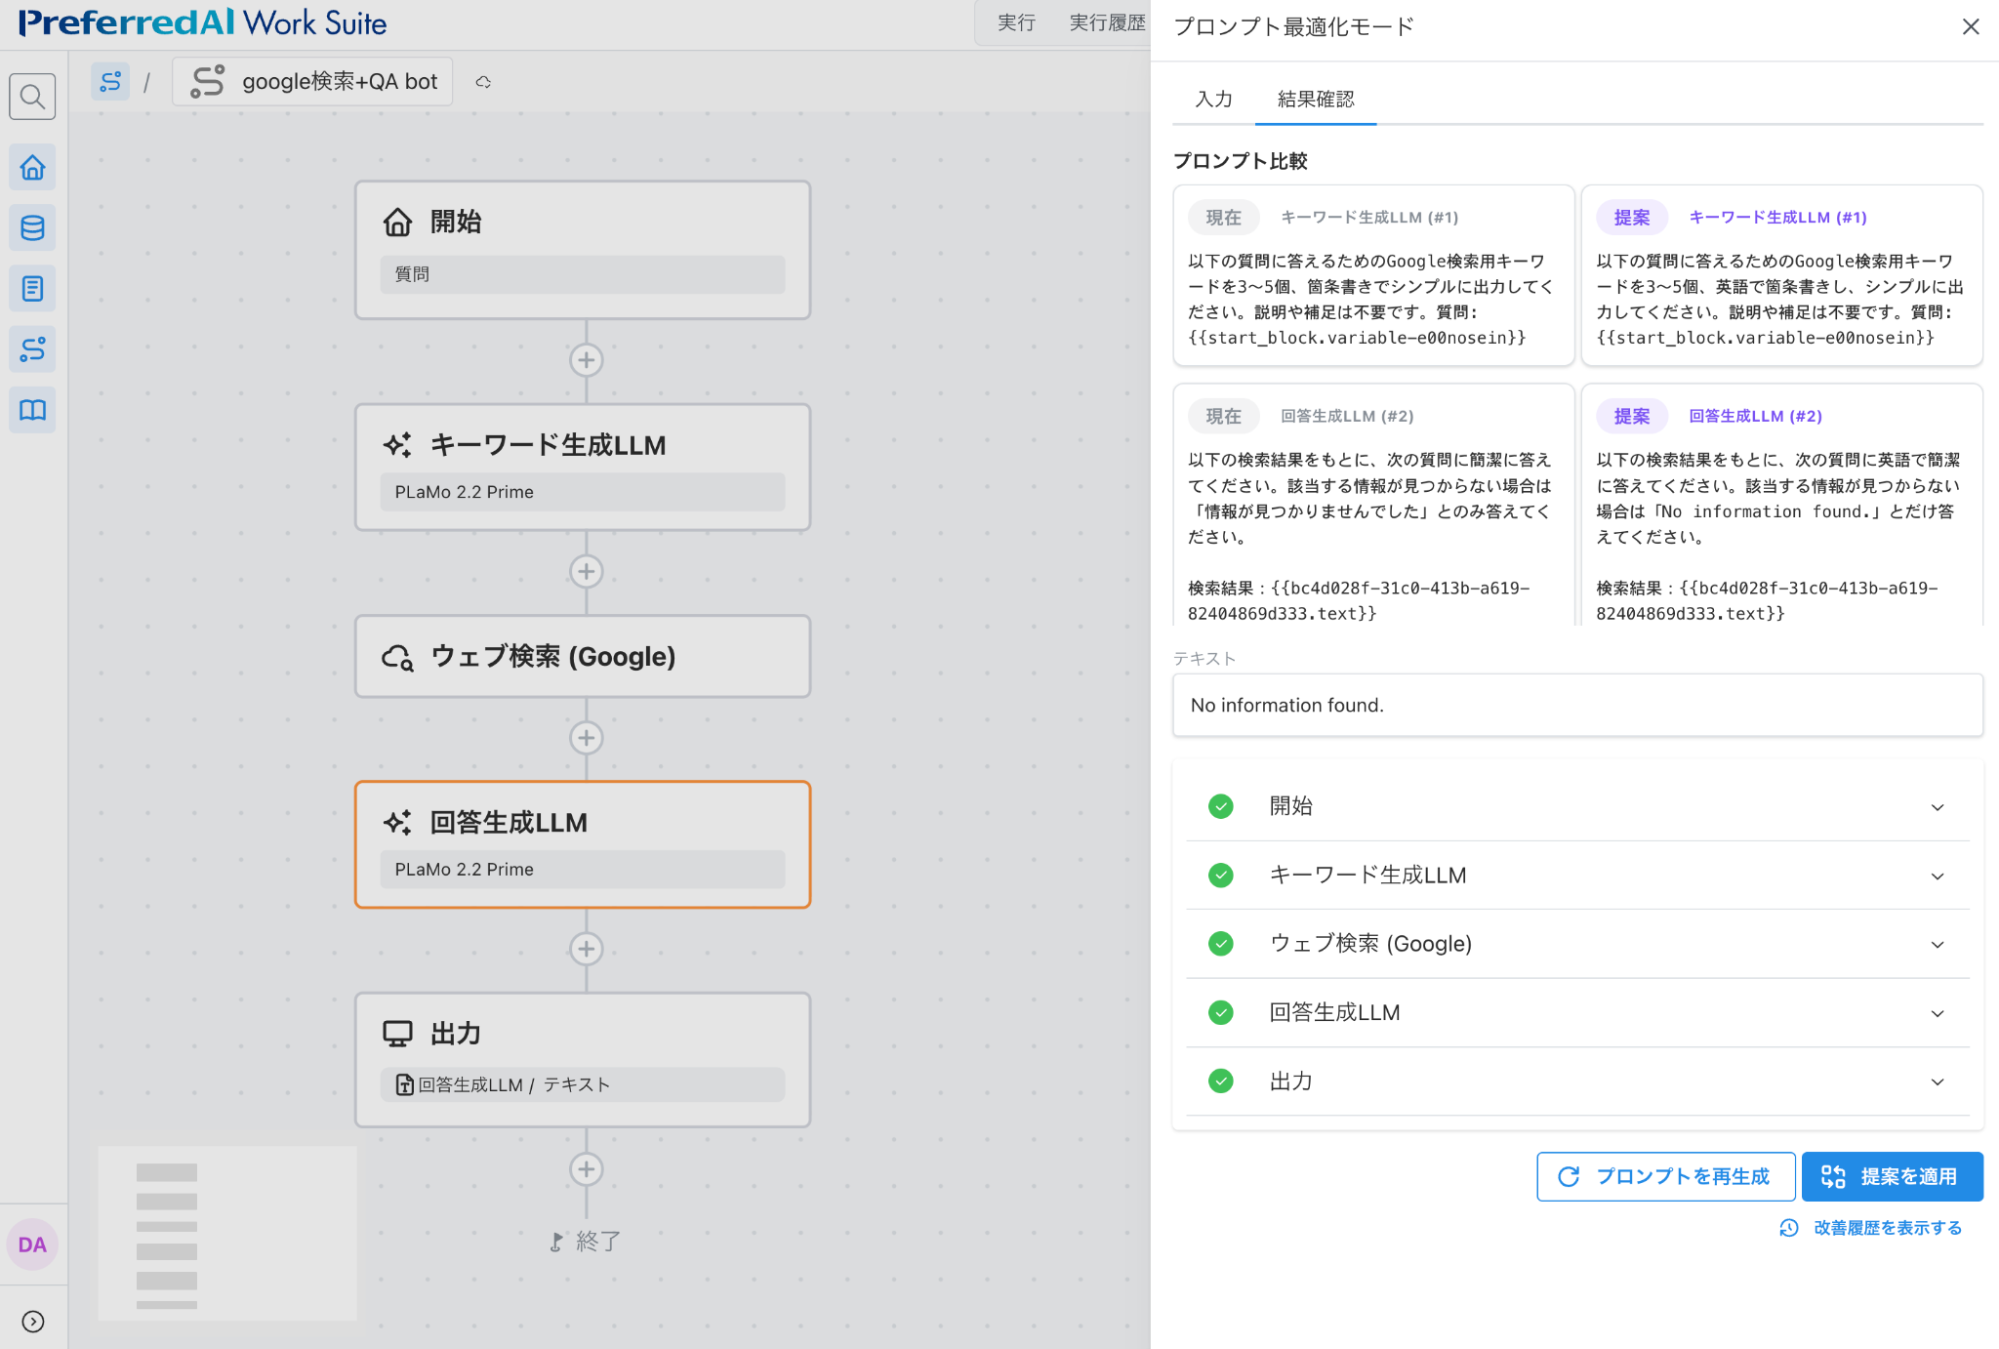Open the 実行履歴 tab
The image size is (1999, 1349).
click(1106, 23)
